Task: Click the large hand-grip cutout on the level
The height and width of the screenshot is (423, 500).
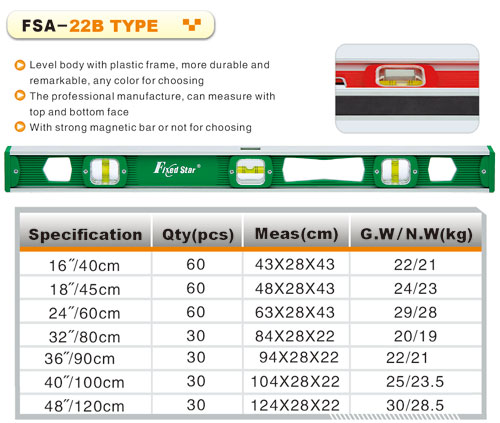Action: (323, 169)
